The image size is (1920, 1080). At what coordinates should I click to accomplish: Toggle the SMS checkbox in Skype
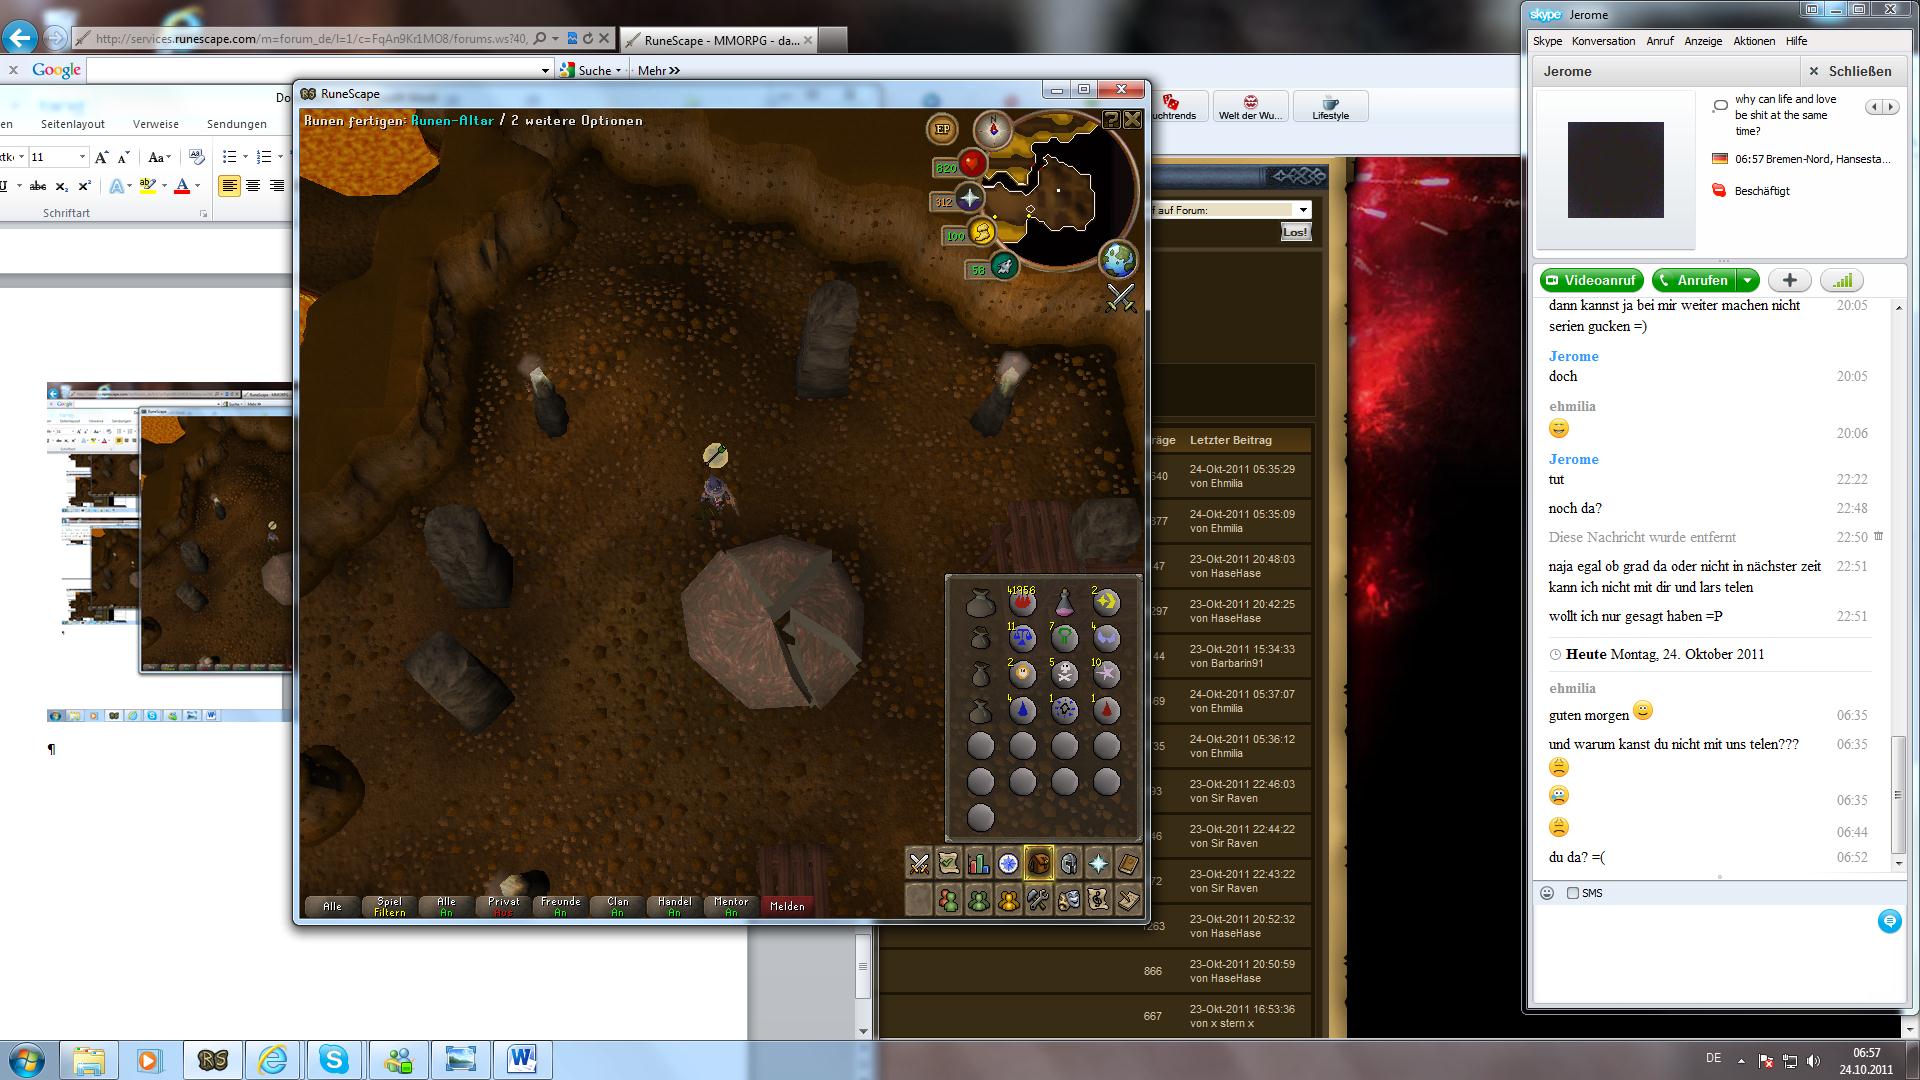point(1573,893)
